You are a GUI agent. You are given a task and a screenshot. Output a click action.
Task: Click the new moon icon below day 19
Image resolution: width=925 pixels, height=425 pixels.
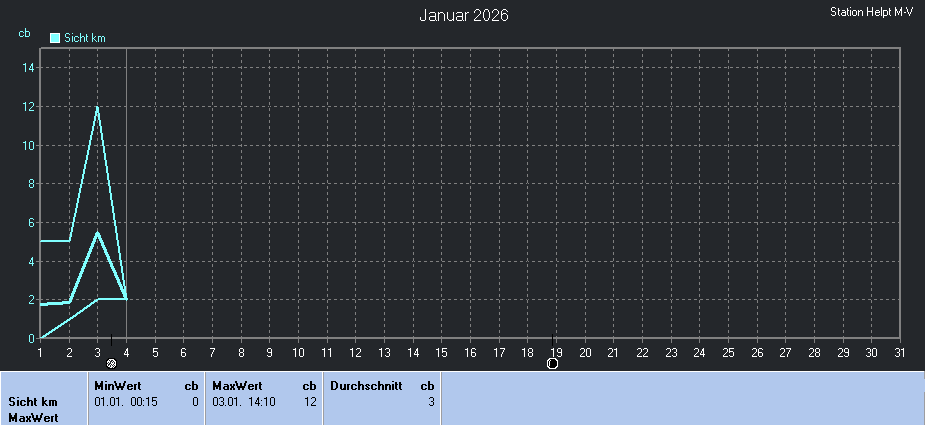coord(552,363)
